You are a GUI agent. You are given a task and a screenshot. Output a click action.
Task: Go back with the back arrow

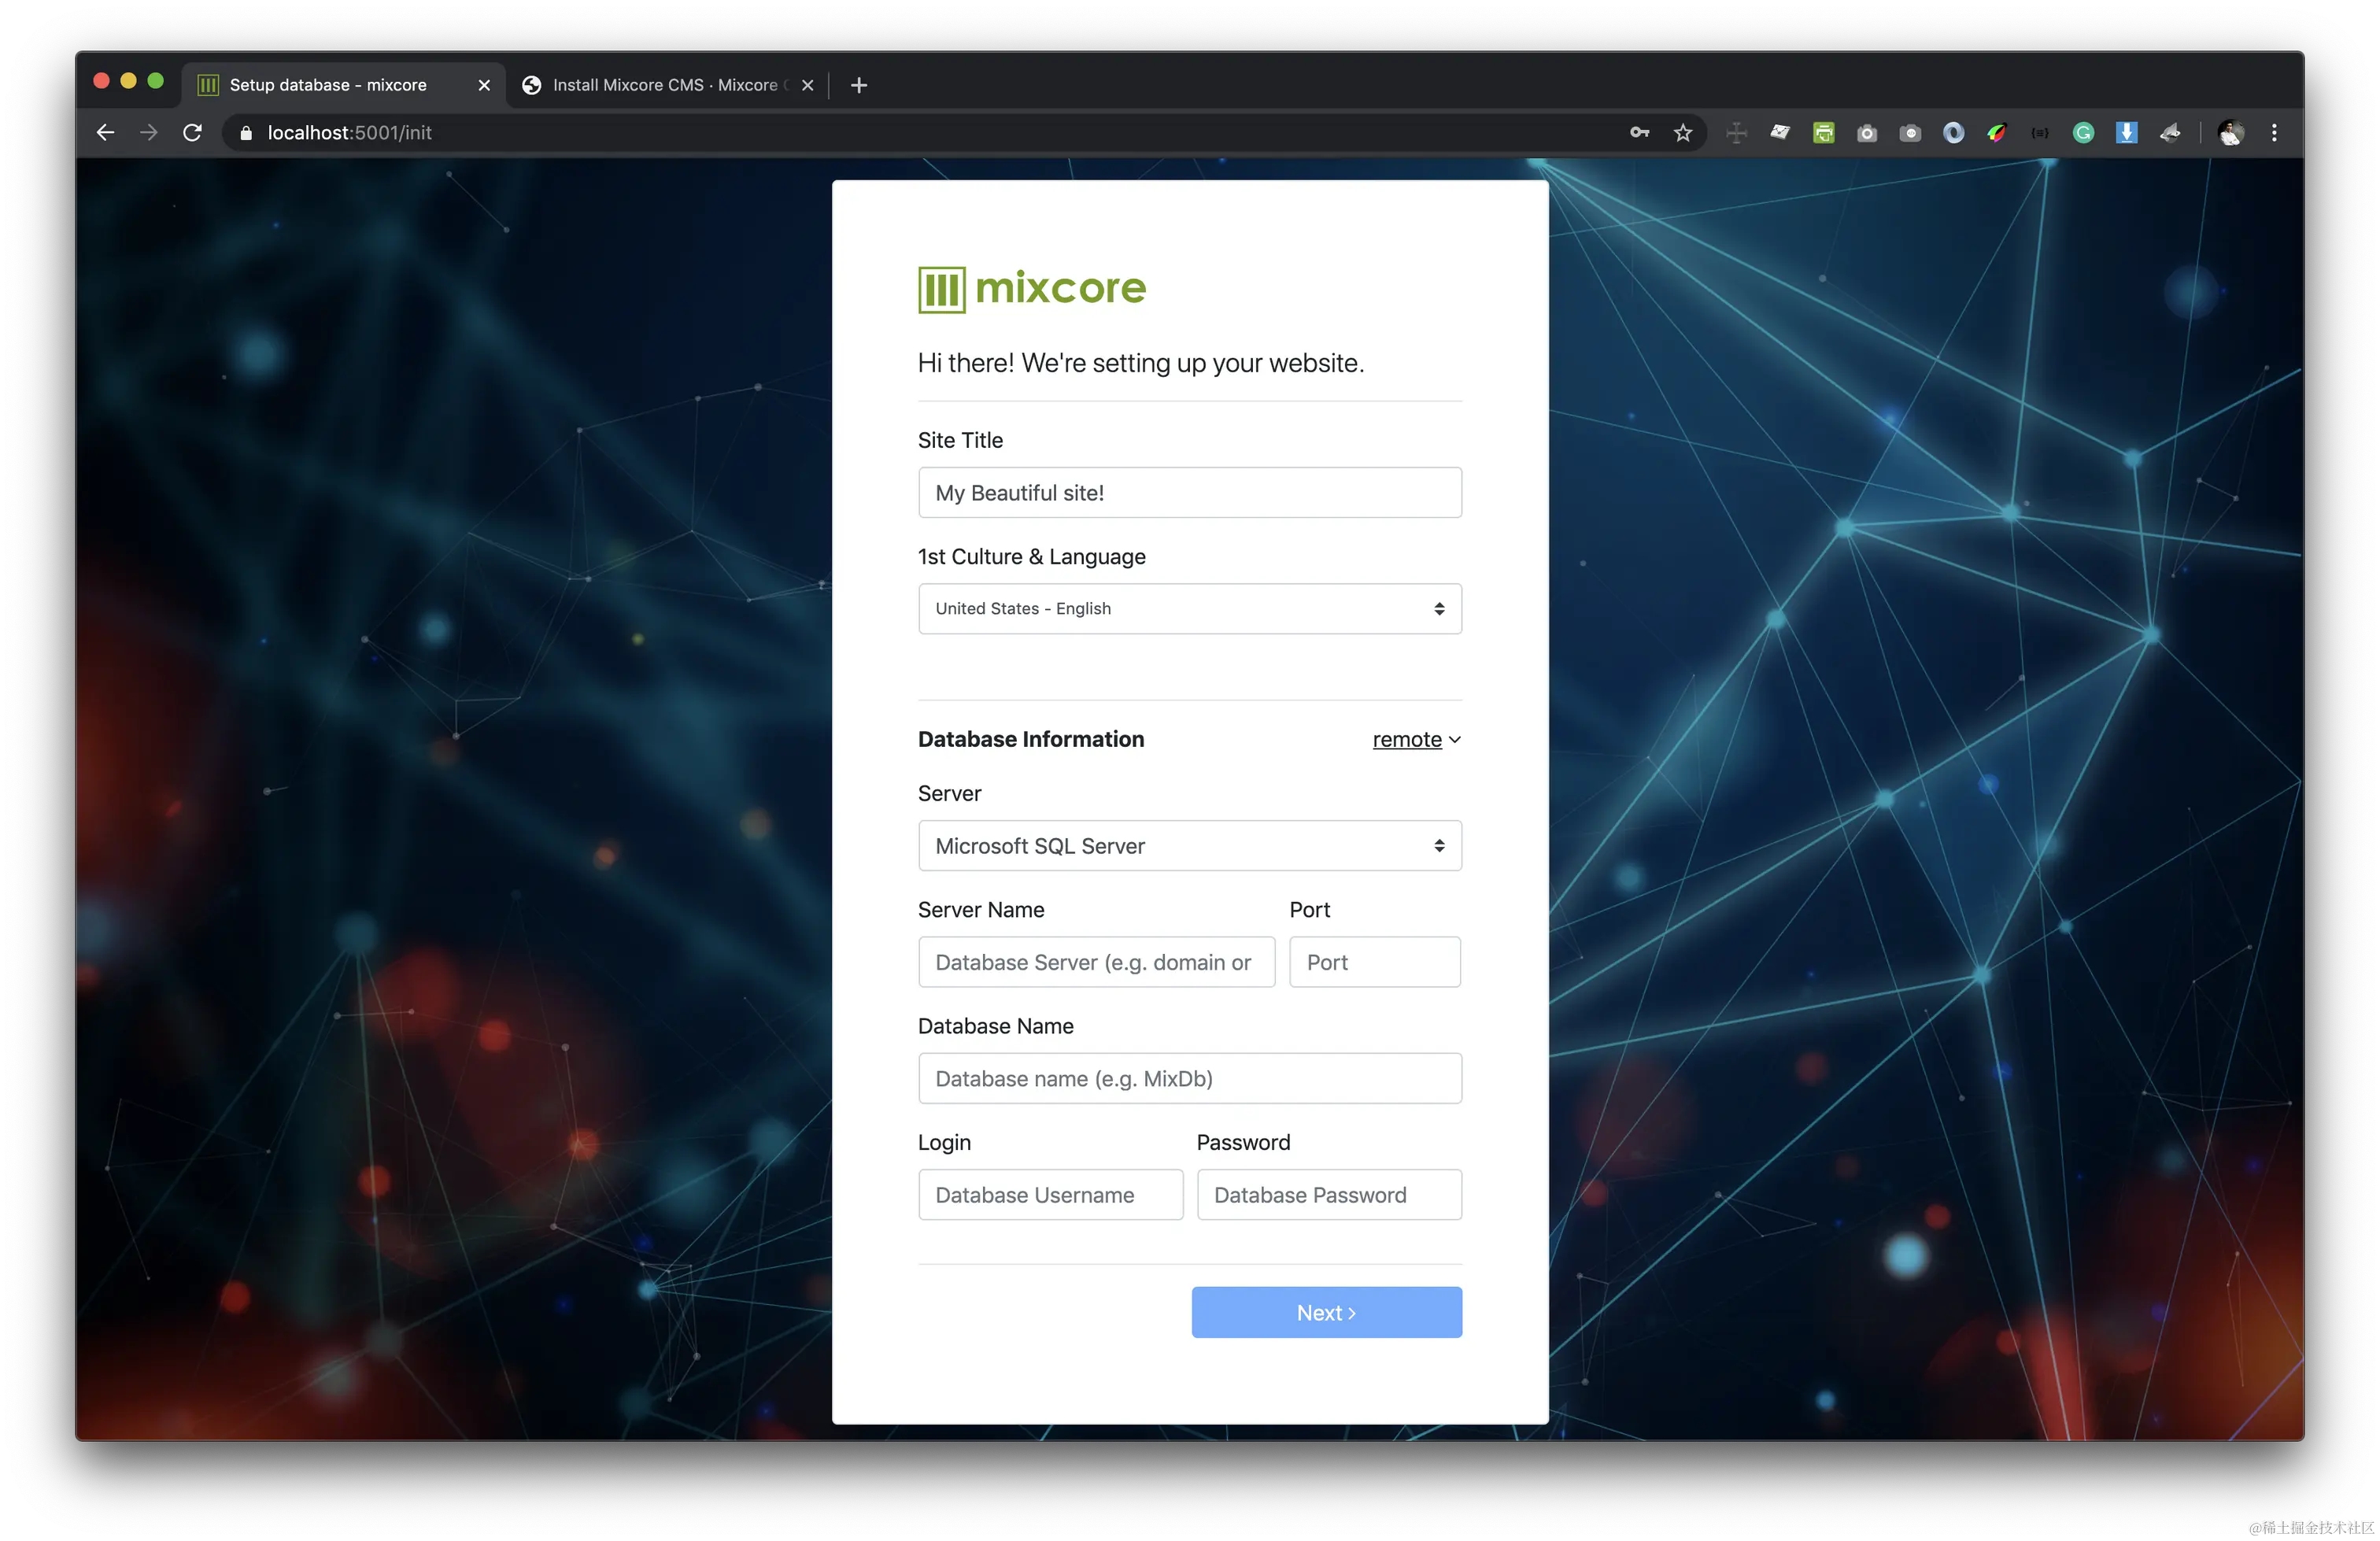click(x=105, y=133)
